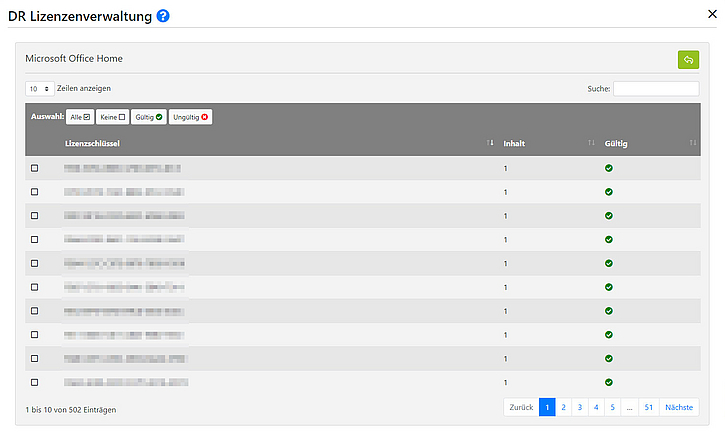Screen dimensions: 725x443
Task: Go to pagination page 3
Action: (x=580, y=407)
